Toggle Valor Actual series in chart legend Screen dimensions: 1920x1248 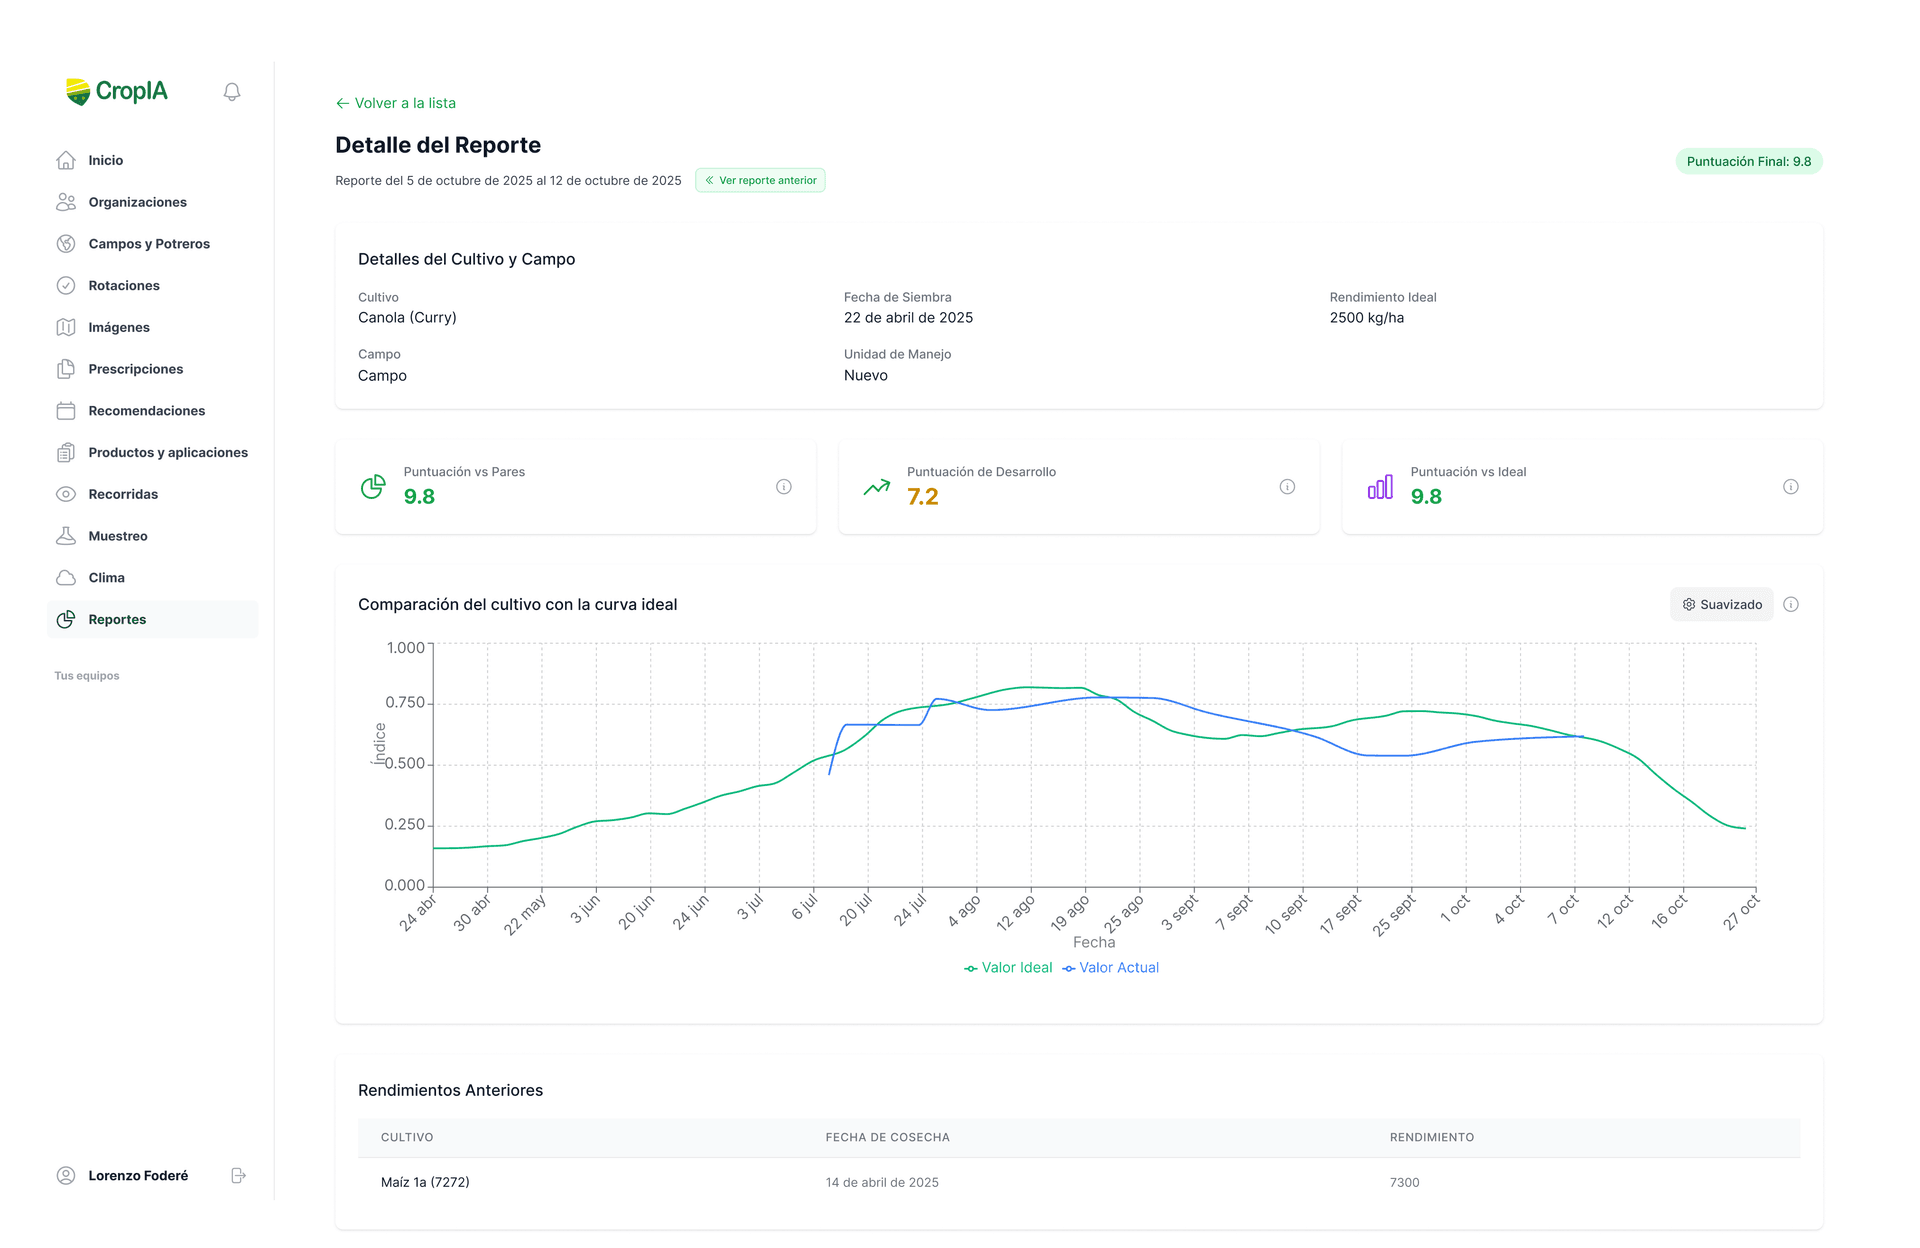tap(1111, 968)
